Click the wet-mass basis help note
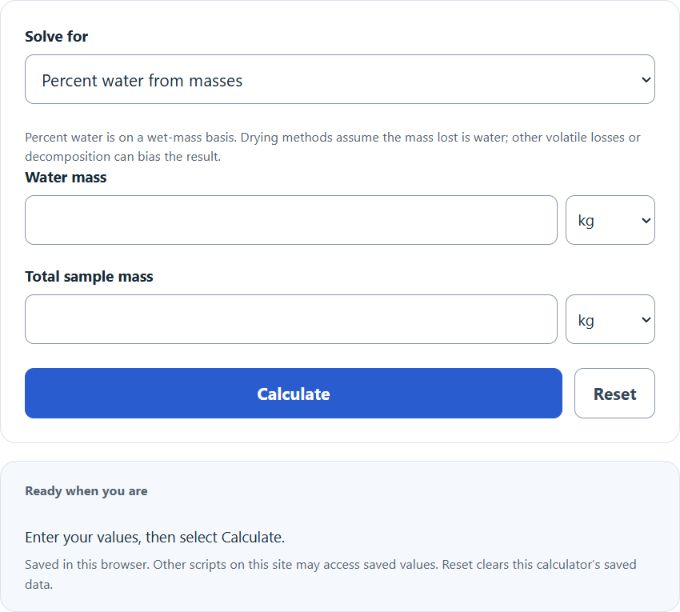The image size is (680, 612). (x=333, y=147)
